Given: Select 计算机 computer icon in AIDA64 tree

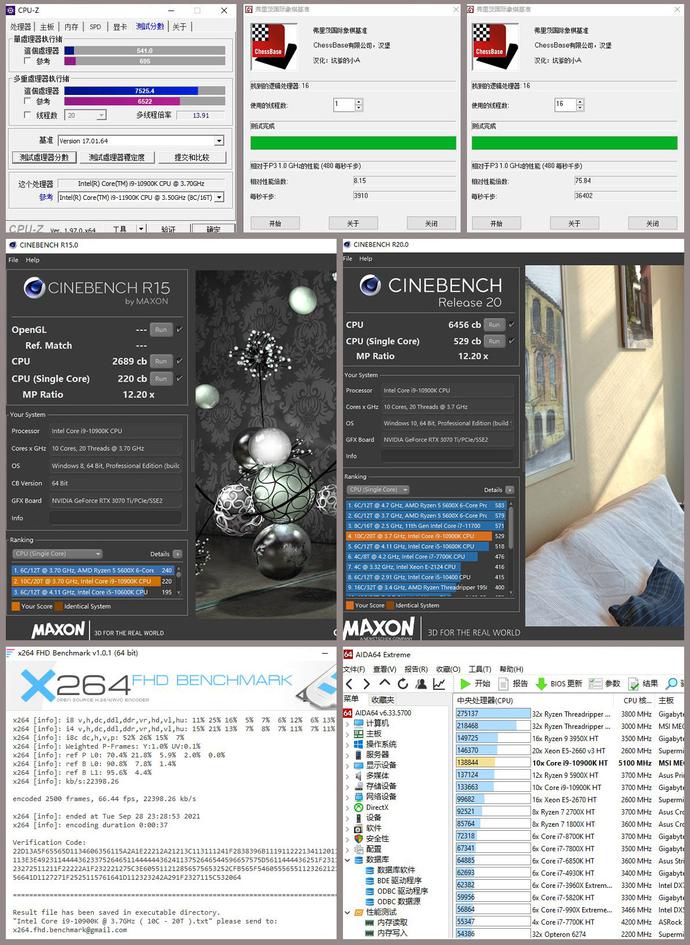Looking at the screenshot, I should coord(359,723).
